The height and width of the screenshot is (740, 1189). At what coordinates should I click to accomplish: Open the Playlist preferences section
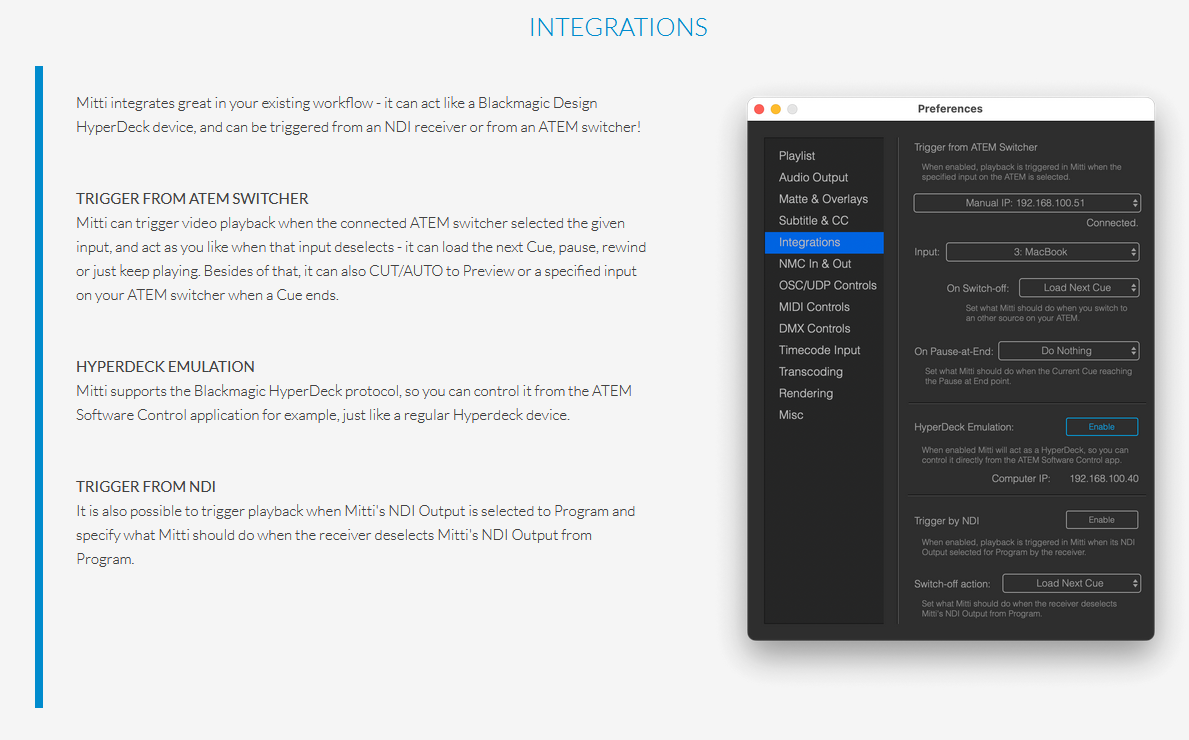[796, 155]
